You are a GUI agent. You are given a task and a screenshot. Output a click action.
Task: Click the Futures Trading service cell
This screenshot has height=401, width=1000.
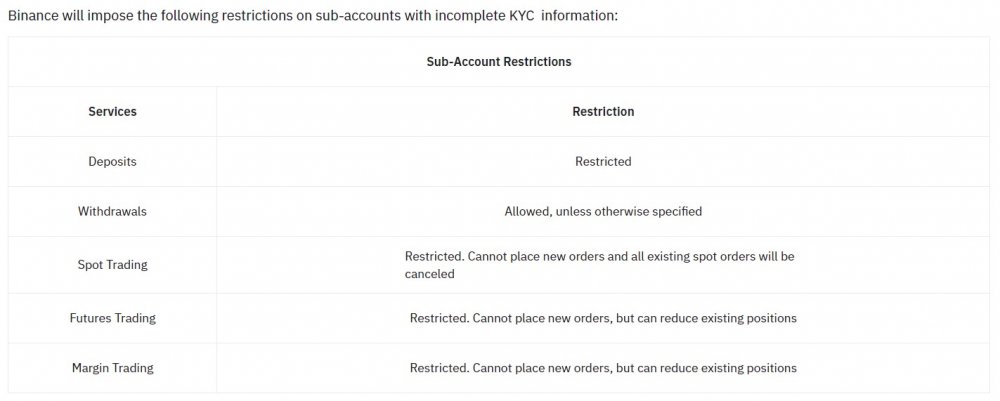112,317
